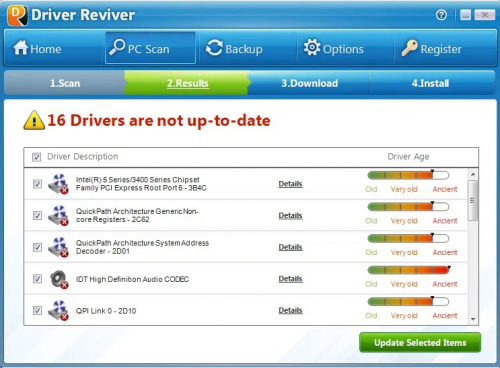Click the driver list scroll down arrow
The height and width of the screenshot is (368, 500).
(x=473, y=319)
